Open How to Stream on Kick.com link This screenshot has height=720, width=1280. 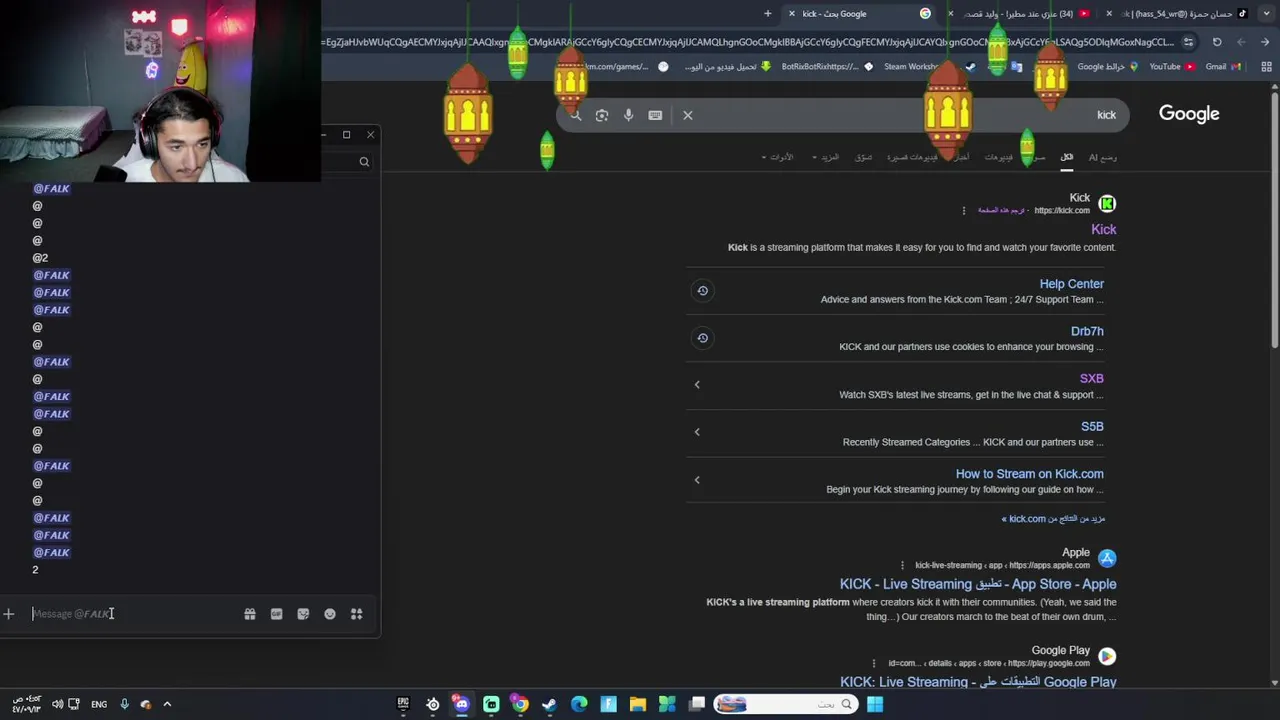[x=1029, y=474]
